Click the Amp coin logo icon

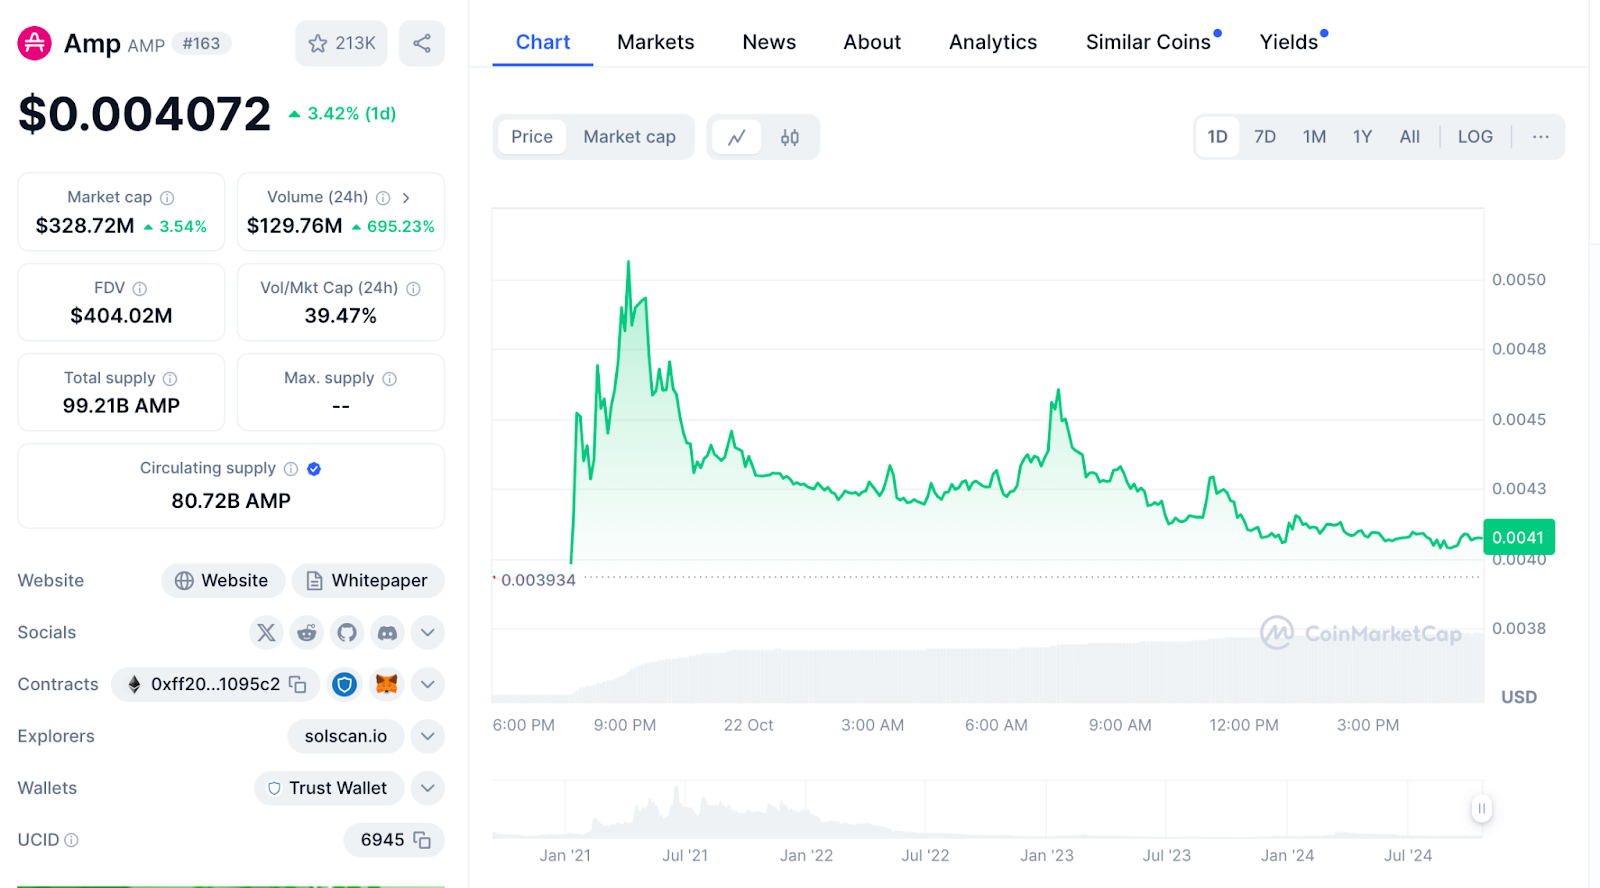pyautogui.click(x=34, y=43)
